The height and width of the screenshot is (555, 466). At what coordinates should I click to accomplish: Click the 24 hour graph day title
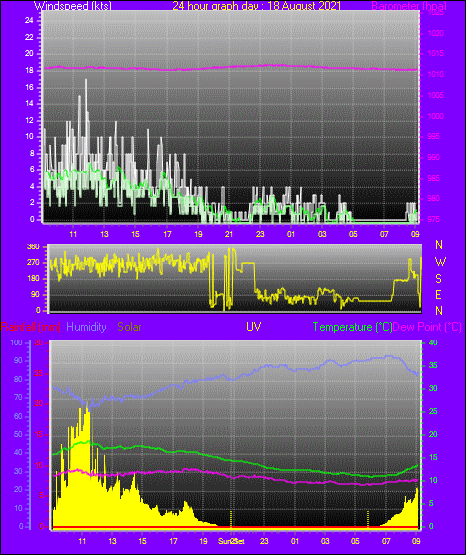coord(256,6)
